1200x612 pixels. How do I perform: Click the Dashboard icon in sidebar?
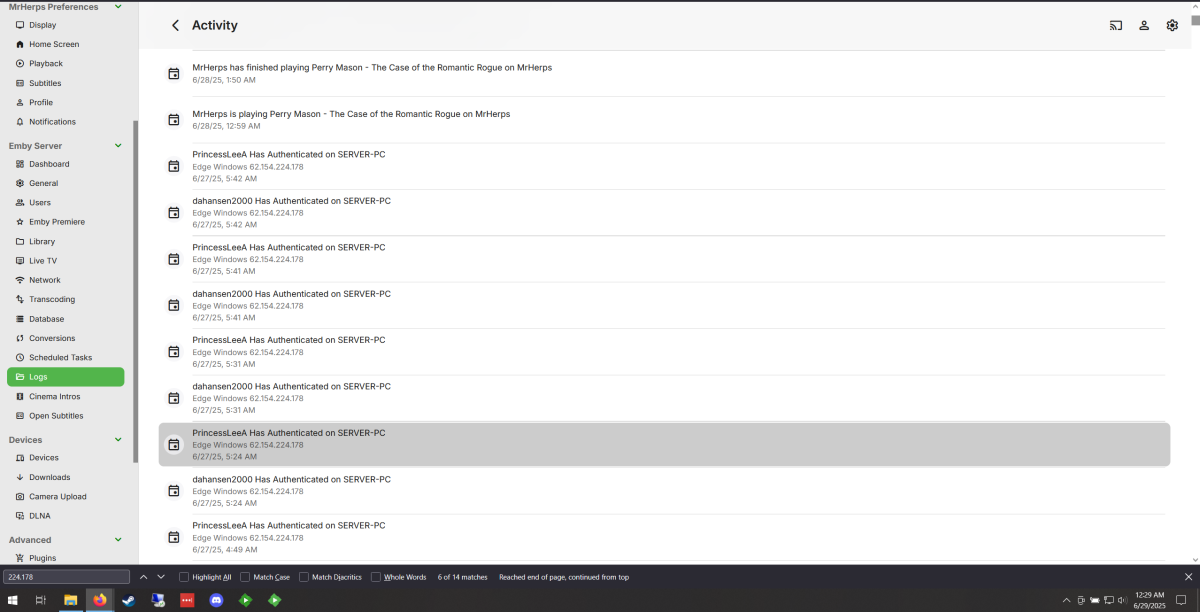click(20, 164)
